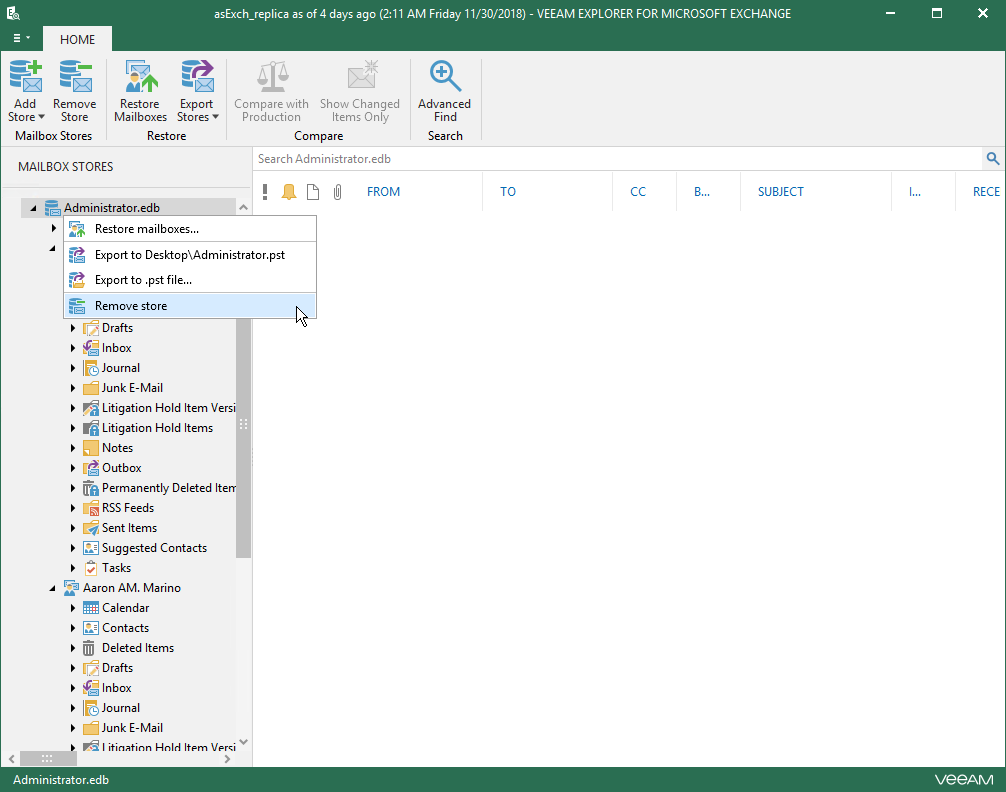Viewport: 1006px width, 792px height.
Task: Click the Outbox folder icon
Action: (90, 468)
